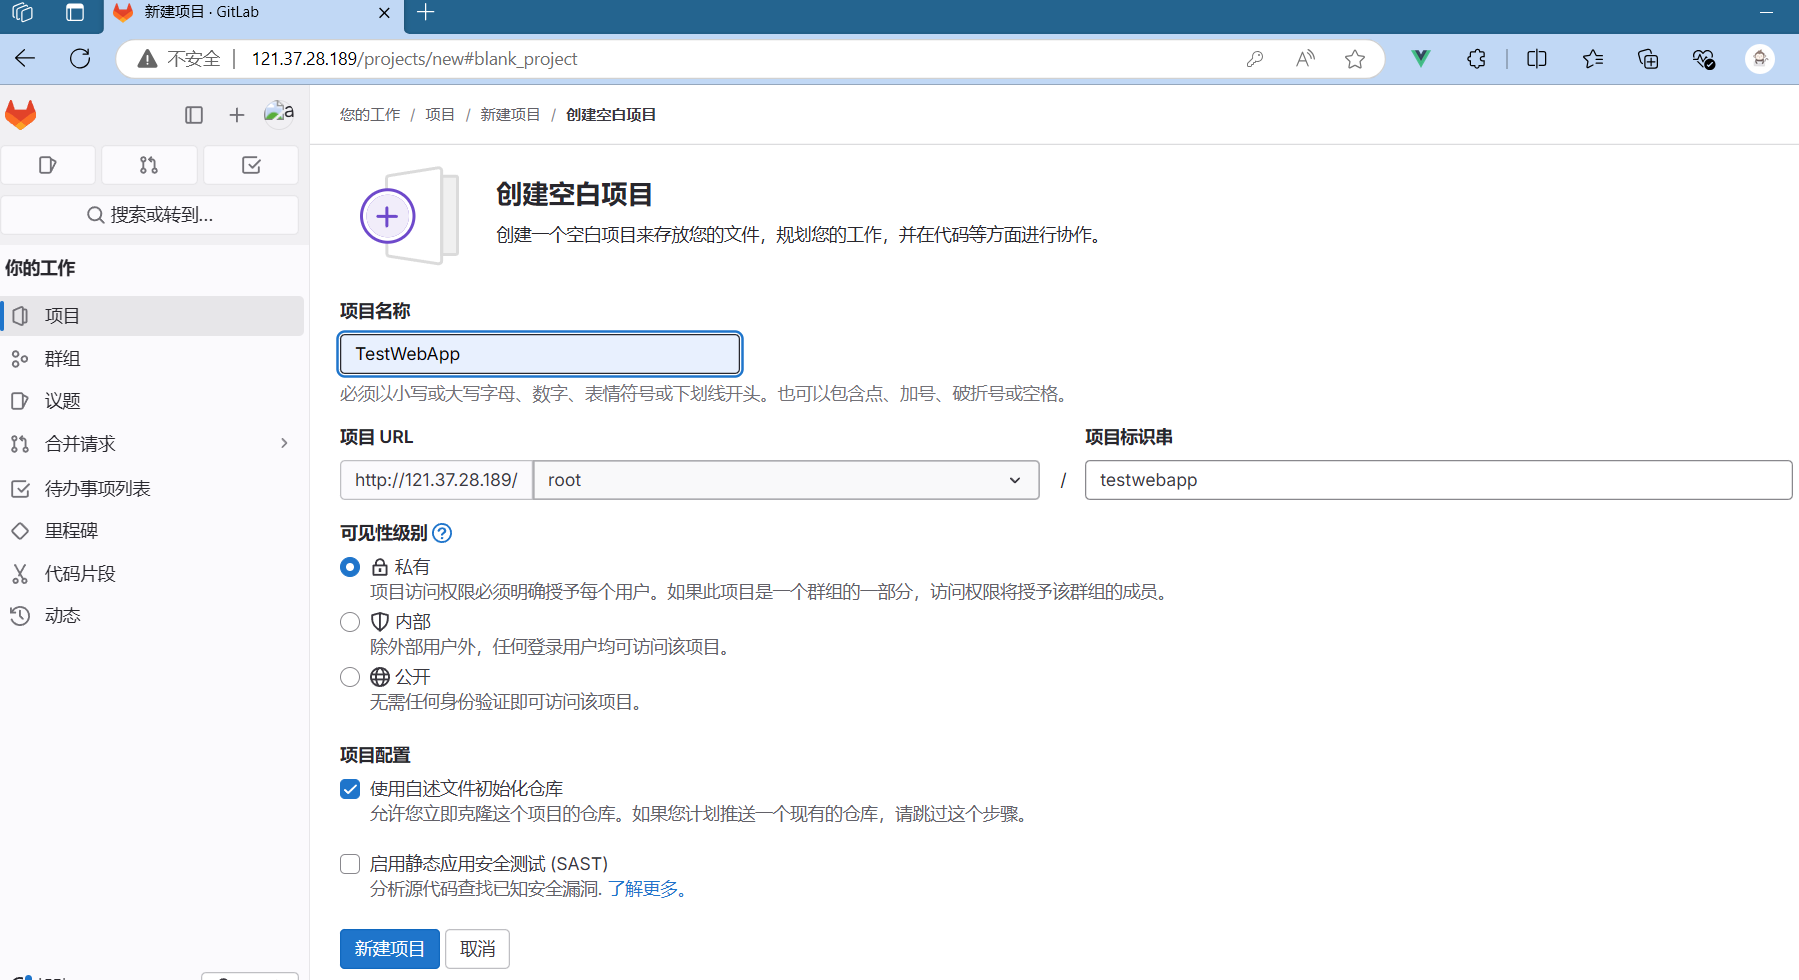Open to-do list shortcut icon
1799x980 pixels.
coord(251,165)
